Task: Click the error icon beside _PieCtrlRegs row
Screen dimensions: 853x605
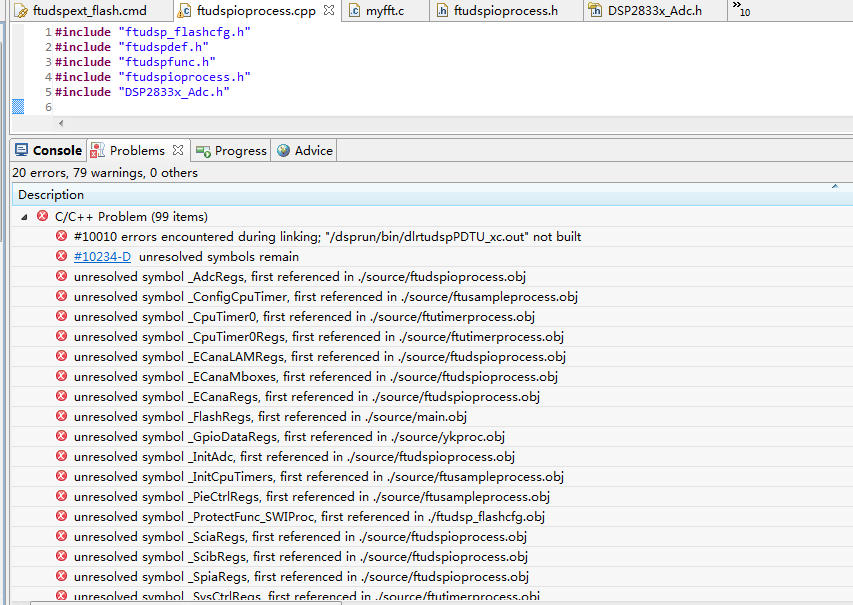Action: click(x=61, y=496)
